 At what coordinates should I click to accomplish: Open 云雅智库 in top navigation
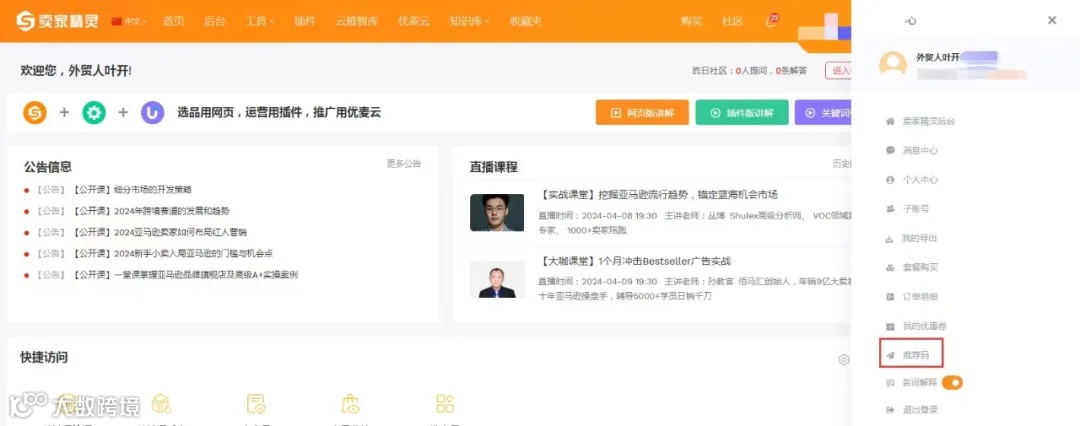pos(357,21)
